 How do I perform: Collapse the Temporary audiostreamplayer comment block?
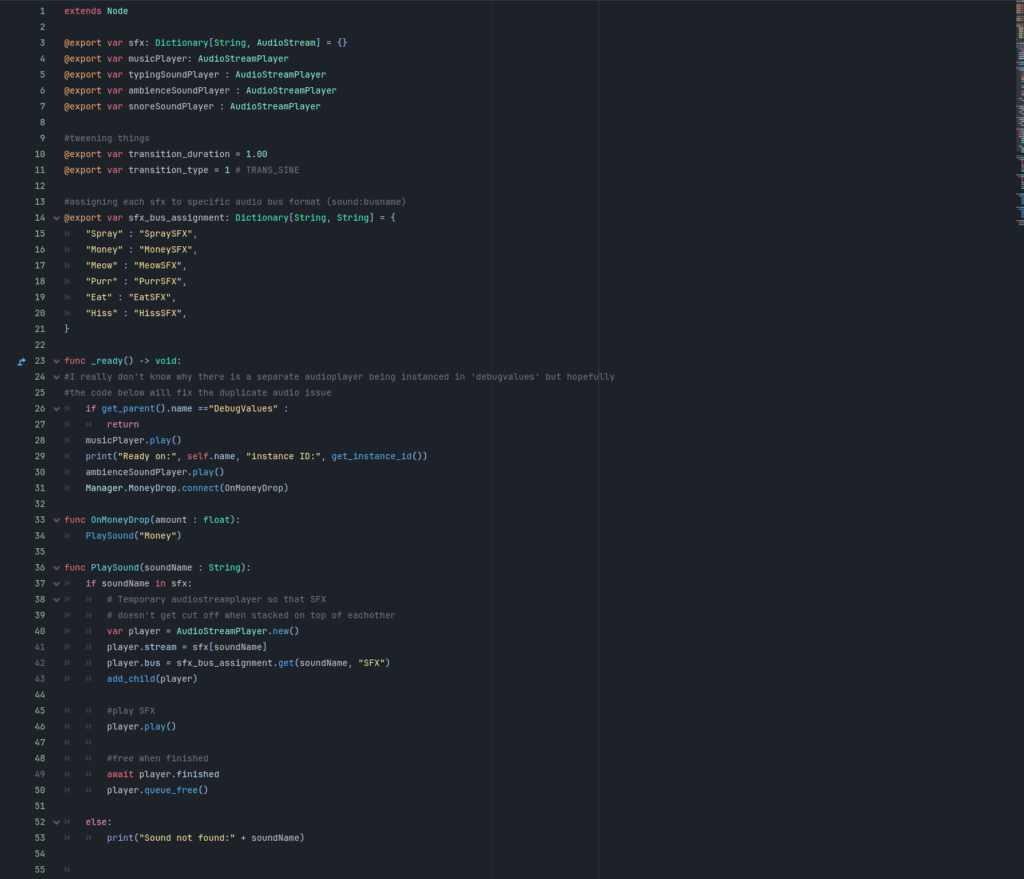[55, 600]
